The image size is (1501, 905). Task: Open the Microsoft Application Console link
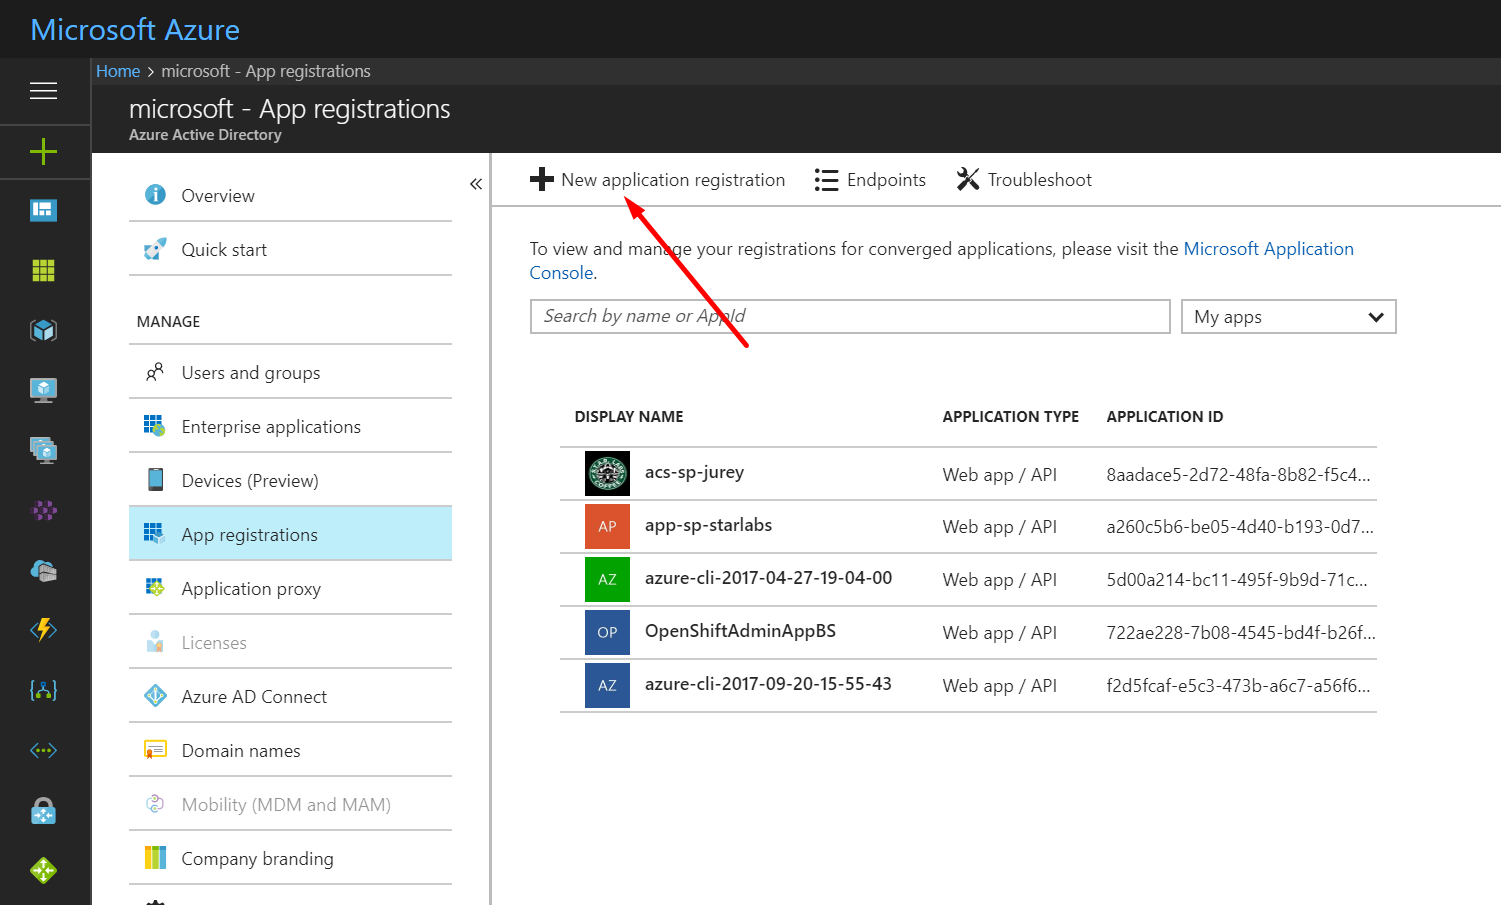[x=1267, y=249]
